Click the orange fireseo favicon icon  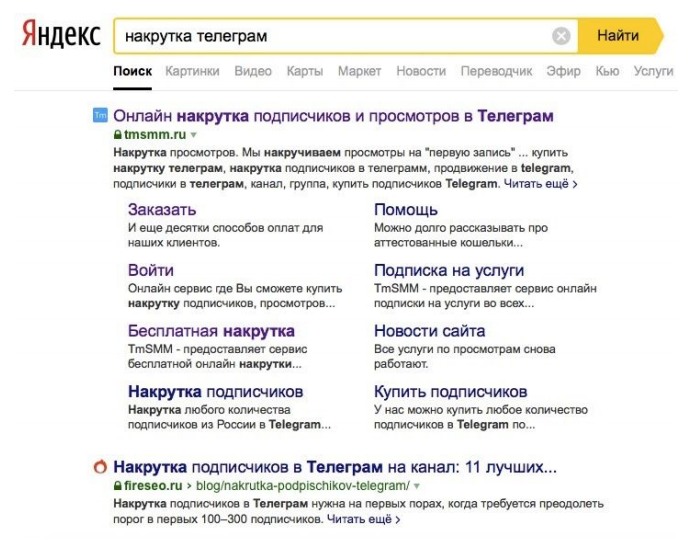(100, 466)
